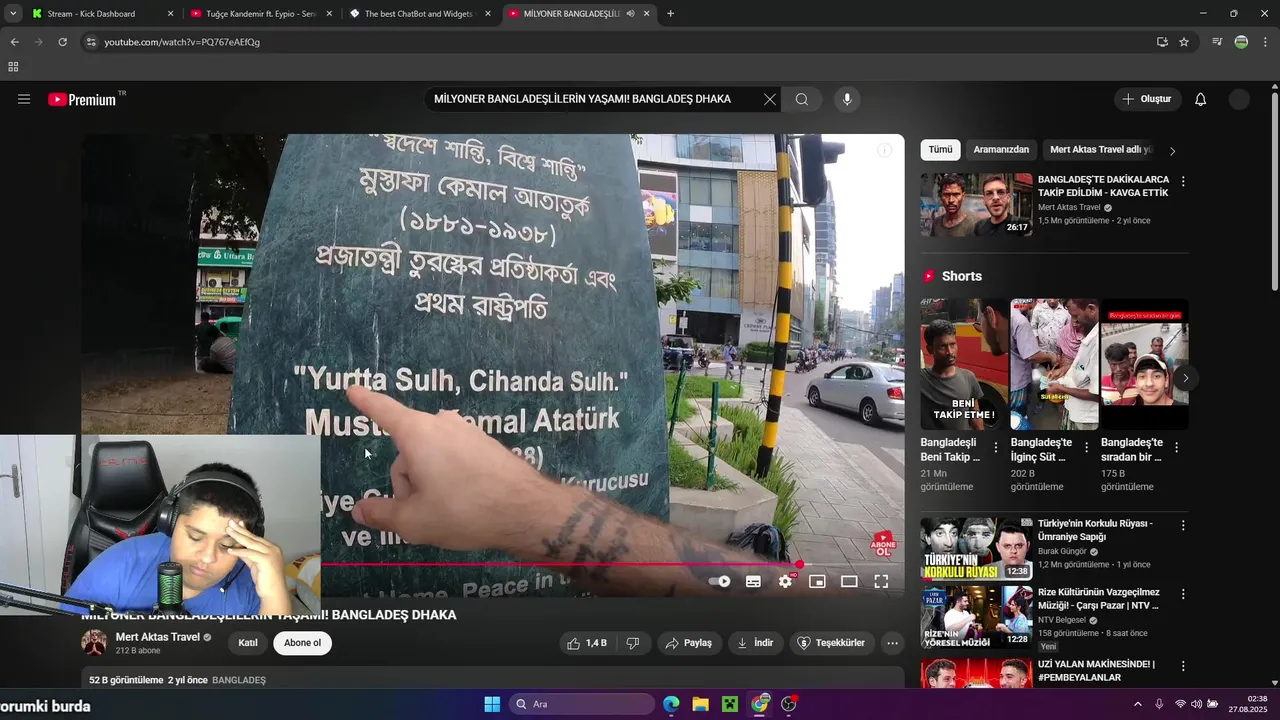Image resolution: width=1280 pixels, height=720 pixels.
Task: Open the Mert Aktas Travel channel avatar
Action: [x=95, y=643]
